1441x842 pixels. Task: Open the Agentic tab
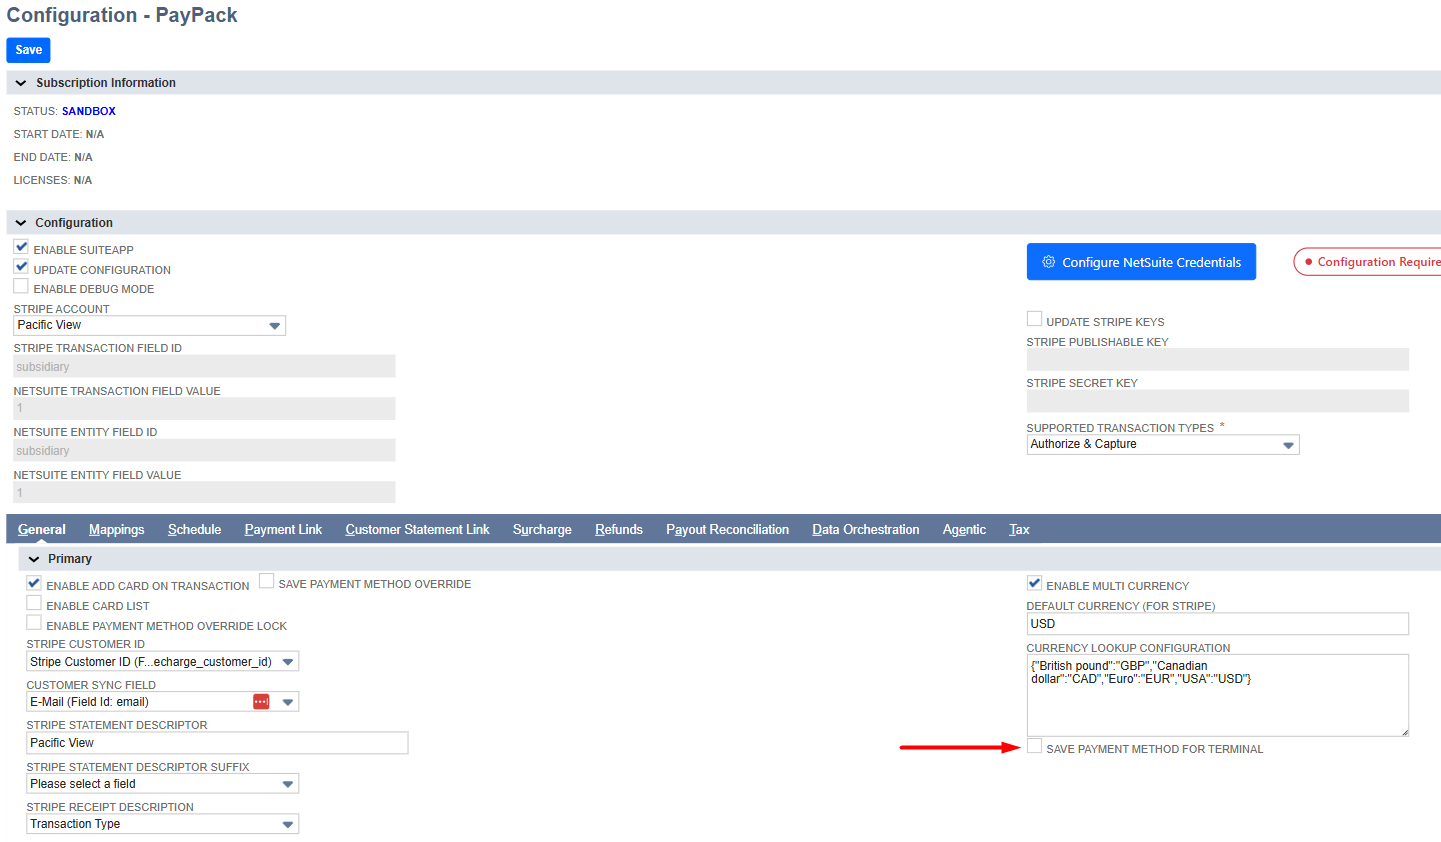click(x=964, y=530)
